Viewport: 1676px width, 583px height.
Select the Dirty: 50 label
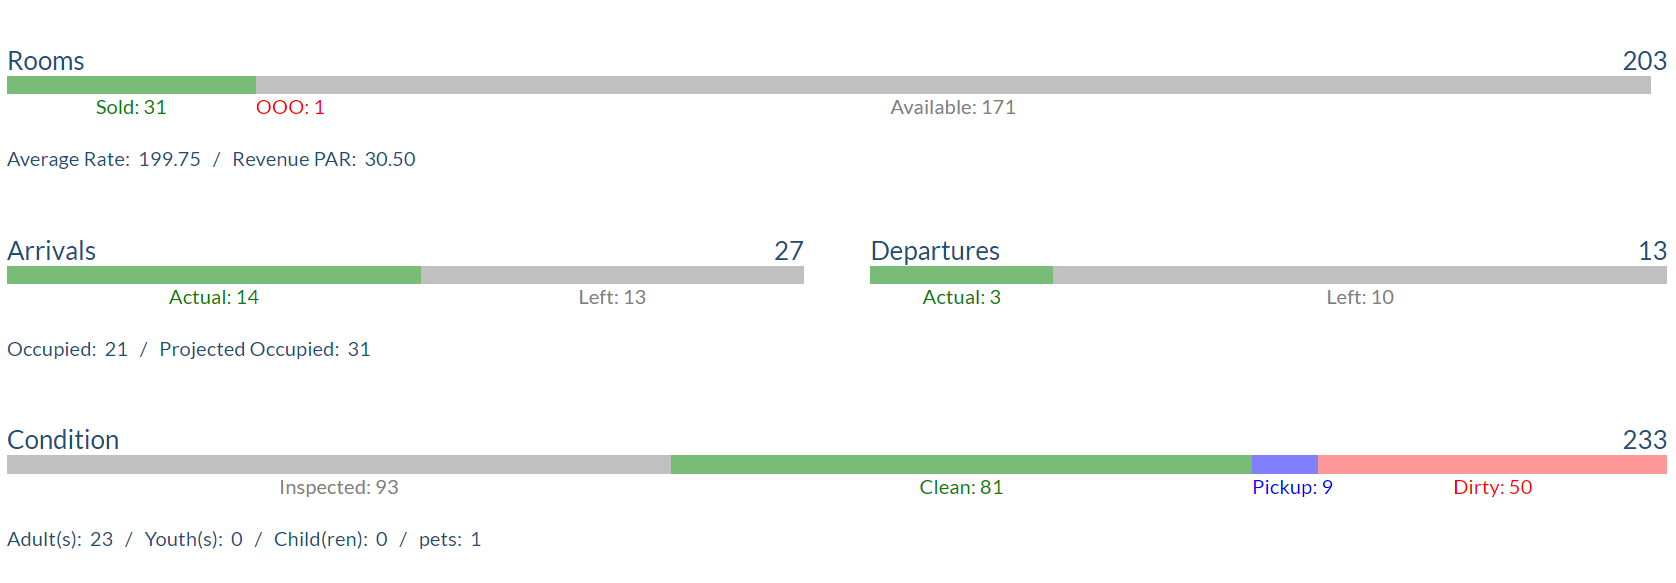pos(1492,487)
